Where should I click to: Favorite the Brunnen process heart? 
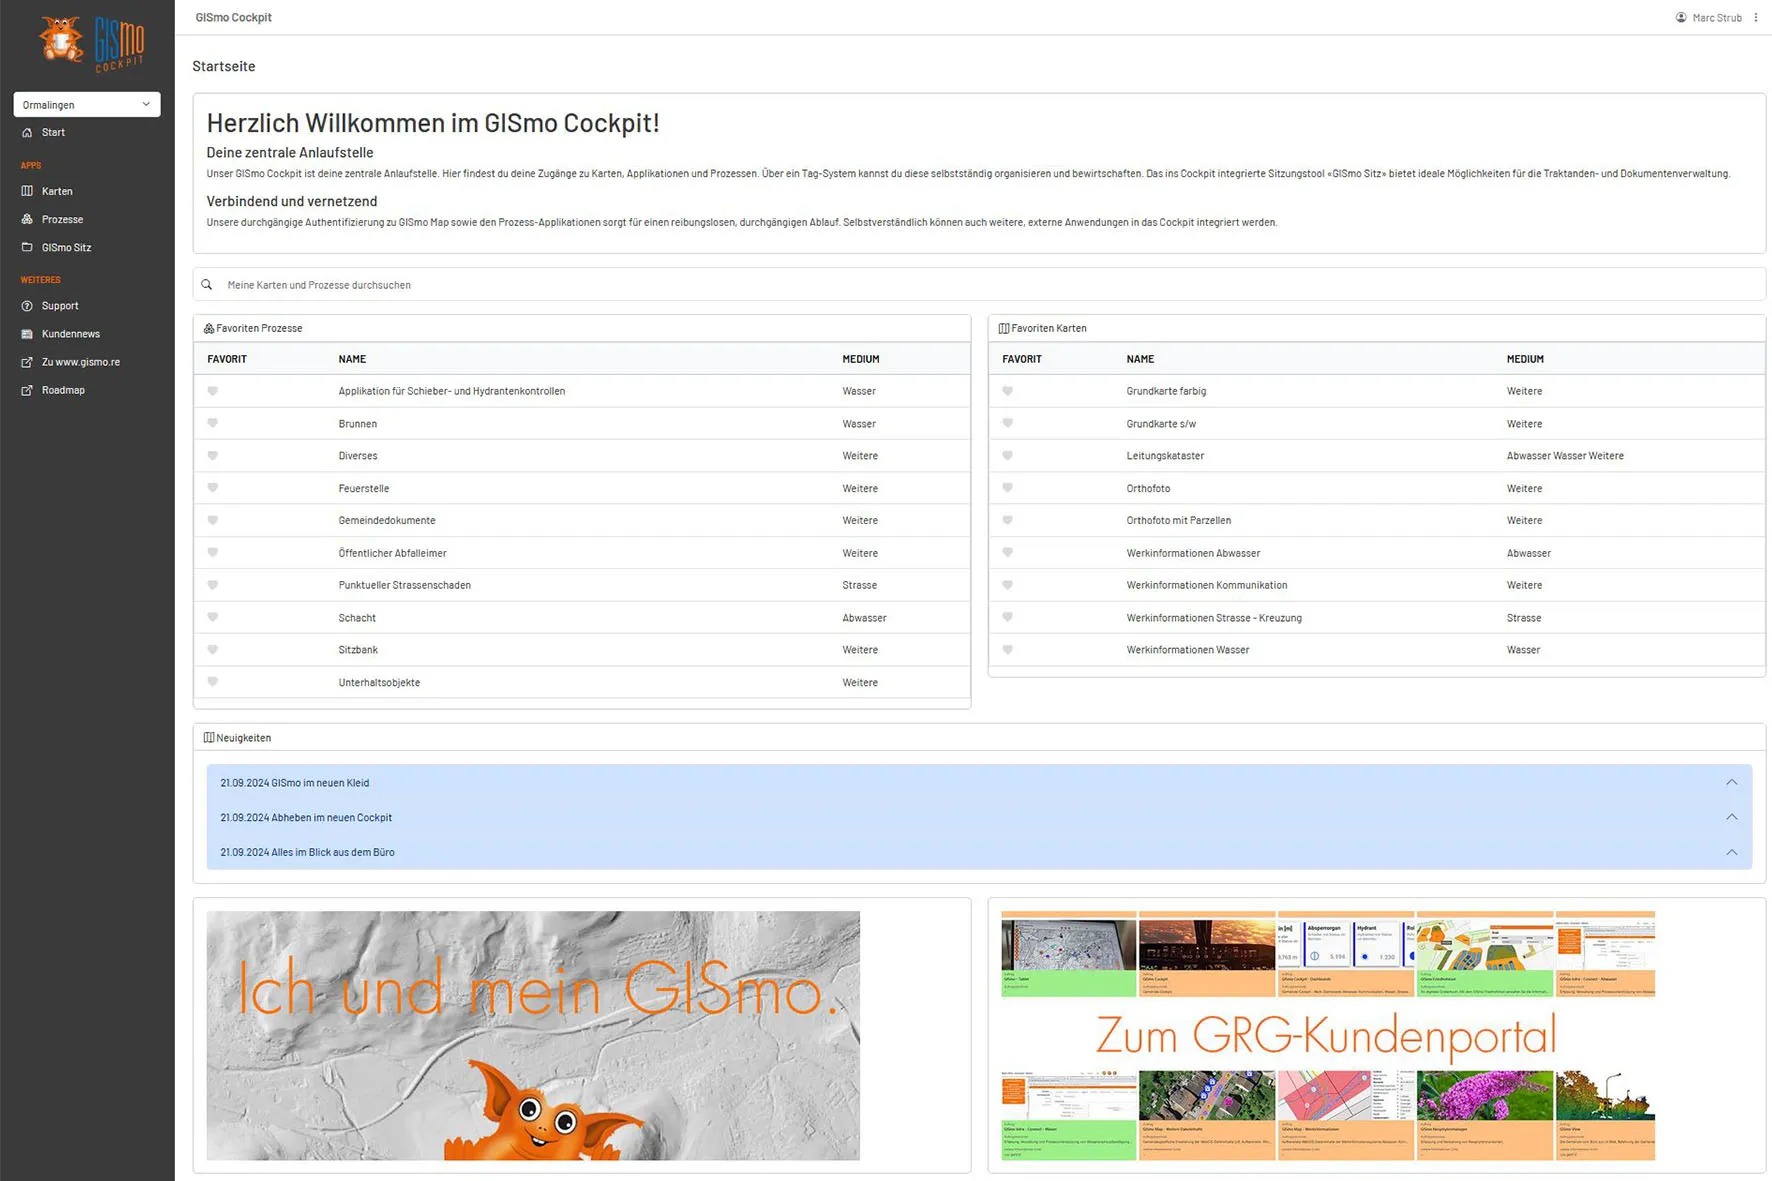tap(213, 423)
